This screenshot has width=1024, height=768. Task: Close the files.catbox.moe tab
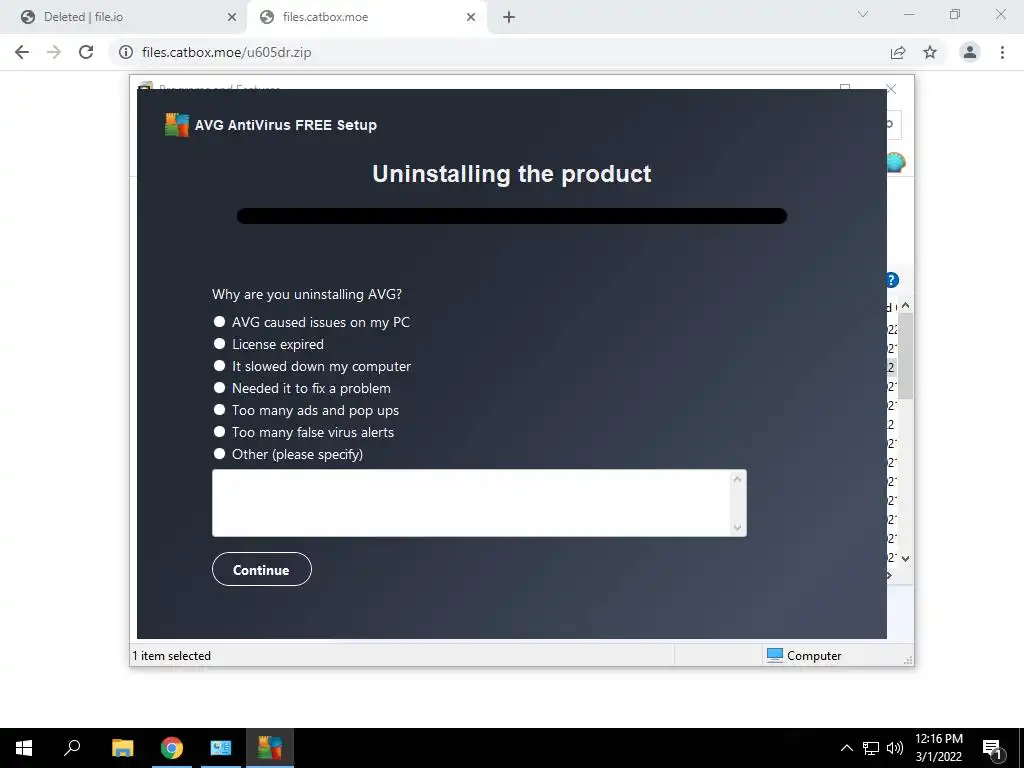point(471,17)
